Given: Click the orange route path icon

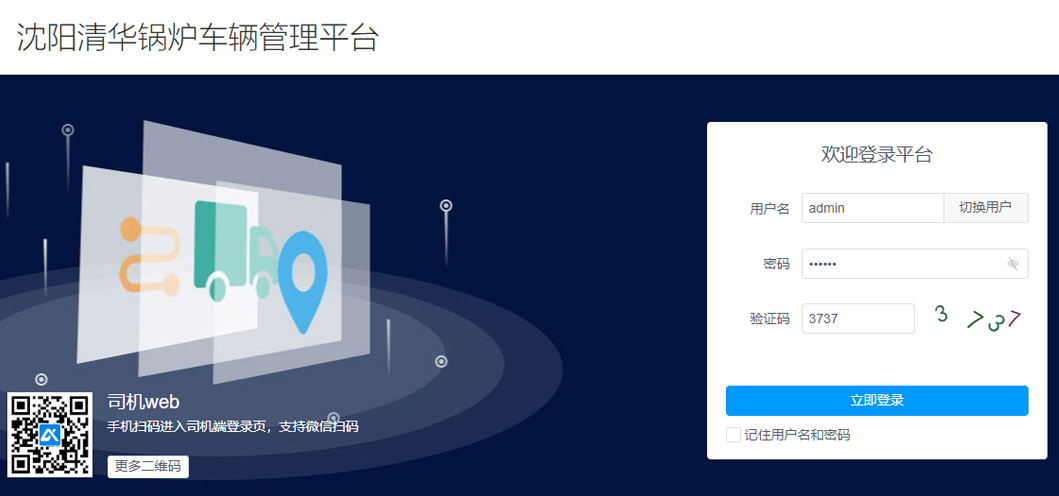Looking at the screenshot, I should (149, 255).
